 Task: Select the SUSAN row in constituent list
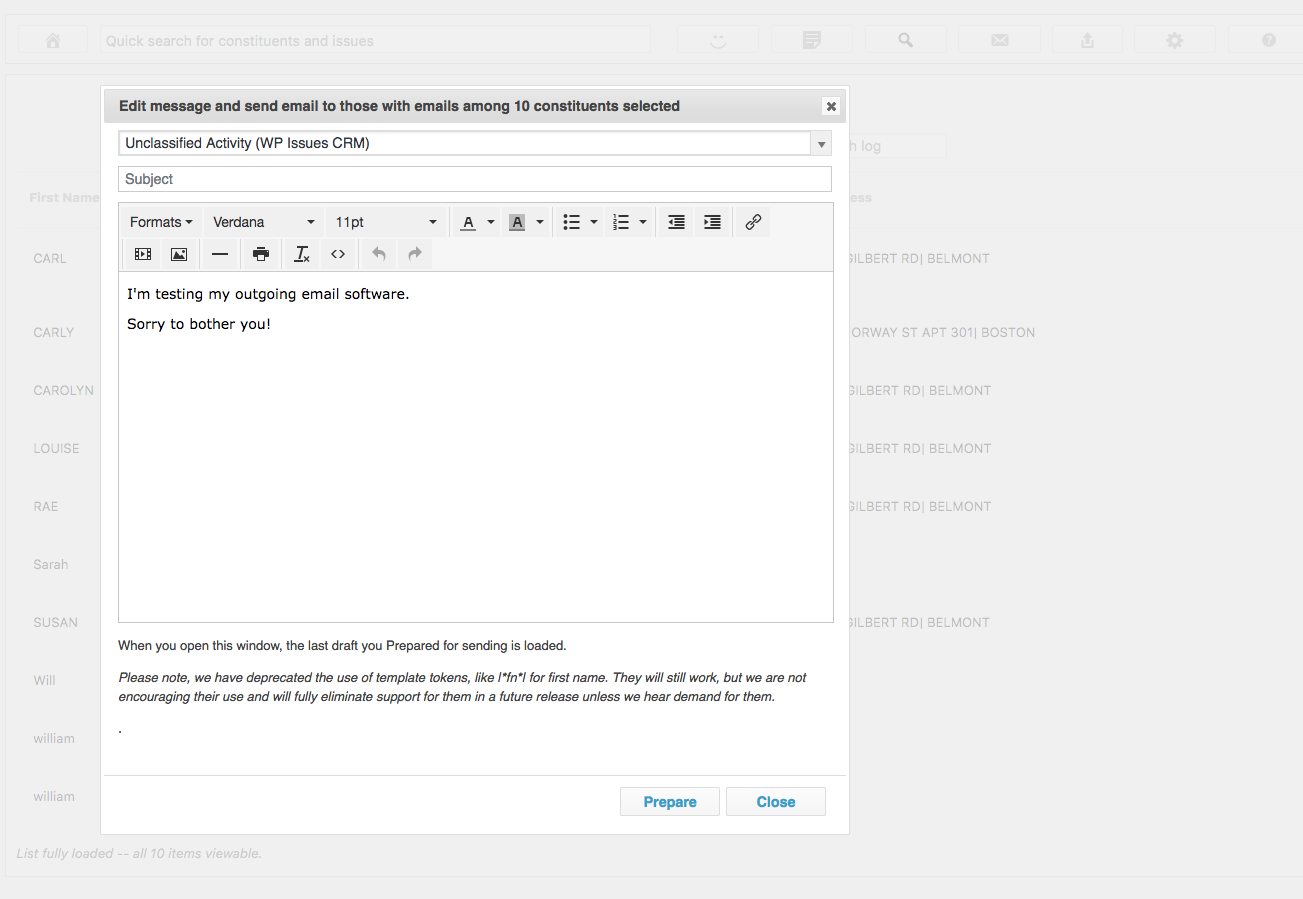coord(55,622)
